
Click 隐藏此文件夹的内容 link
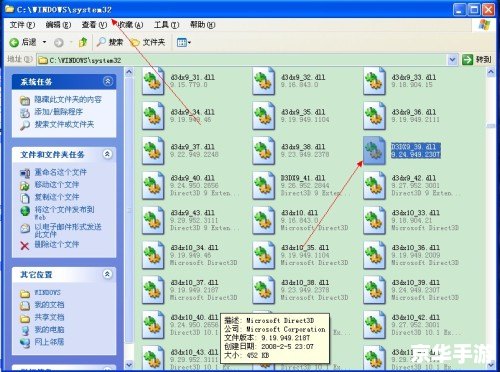tap(68, 99)
